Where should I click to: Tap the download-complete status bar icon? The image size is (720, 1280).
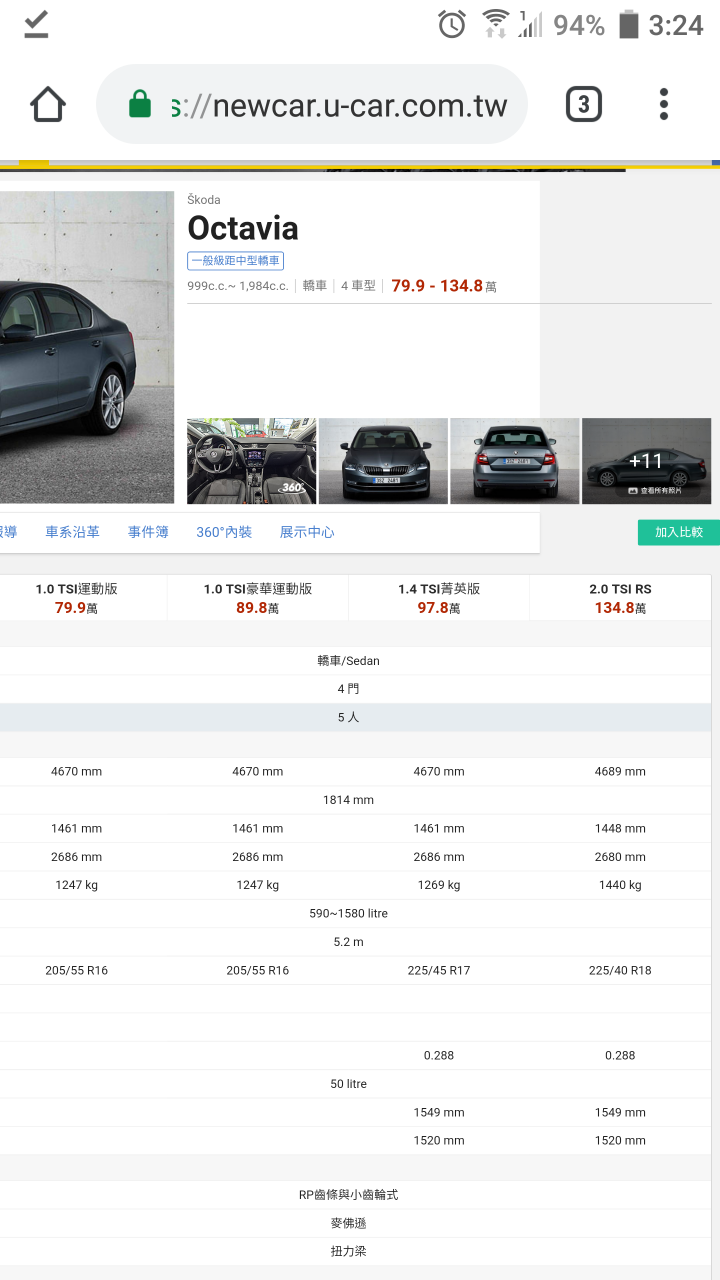pyautogui.click(x=36, y=24)
